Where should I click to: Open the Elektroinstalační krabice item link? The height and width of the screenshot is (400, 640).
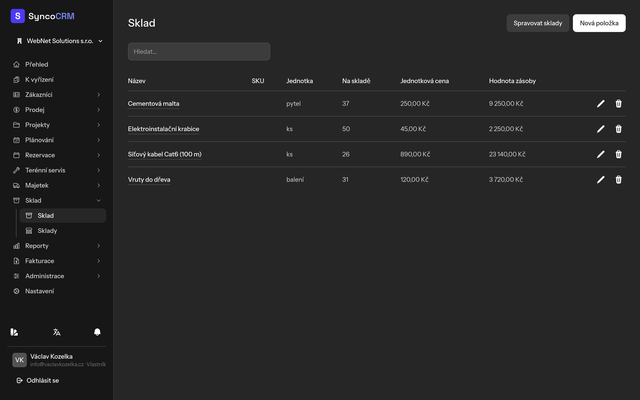163,129
